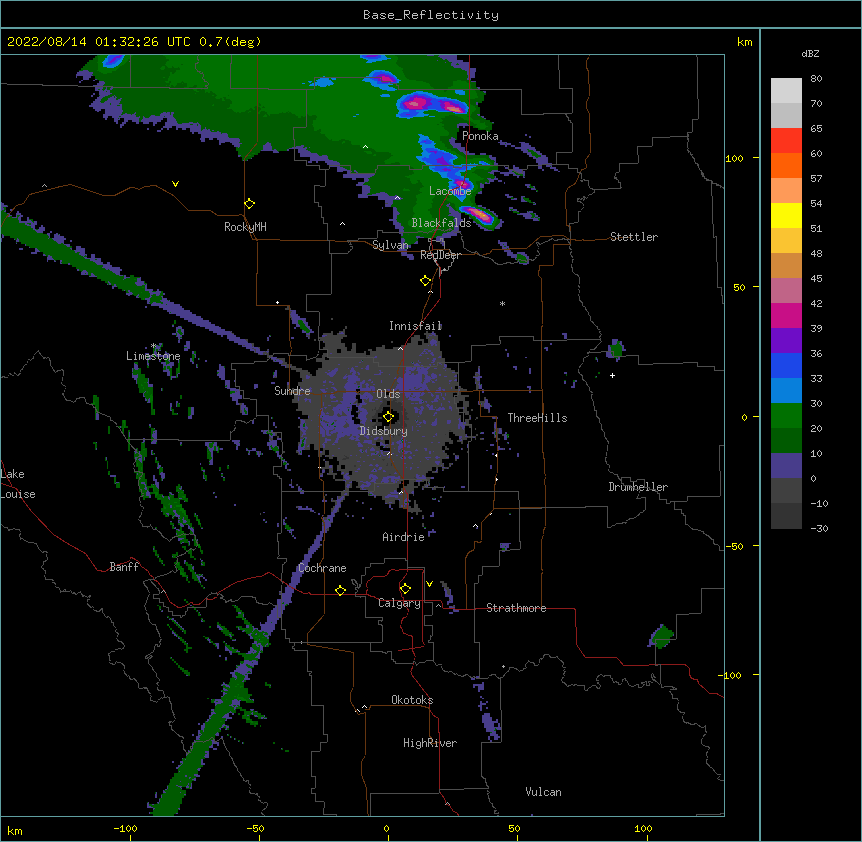The image size is (862, 842).
Task: Click the Base_Reflectivity title text
Action: pyautogui.click(x=431, y=15)
